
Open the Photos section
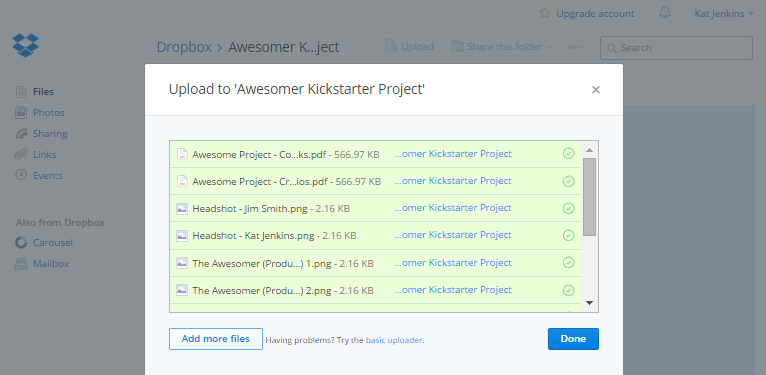[x=48, y=112]
